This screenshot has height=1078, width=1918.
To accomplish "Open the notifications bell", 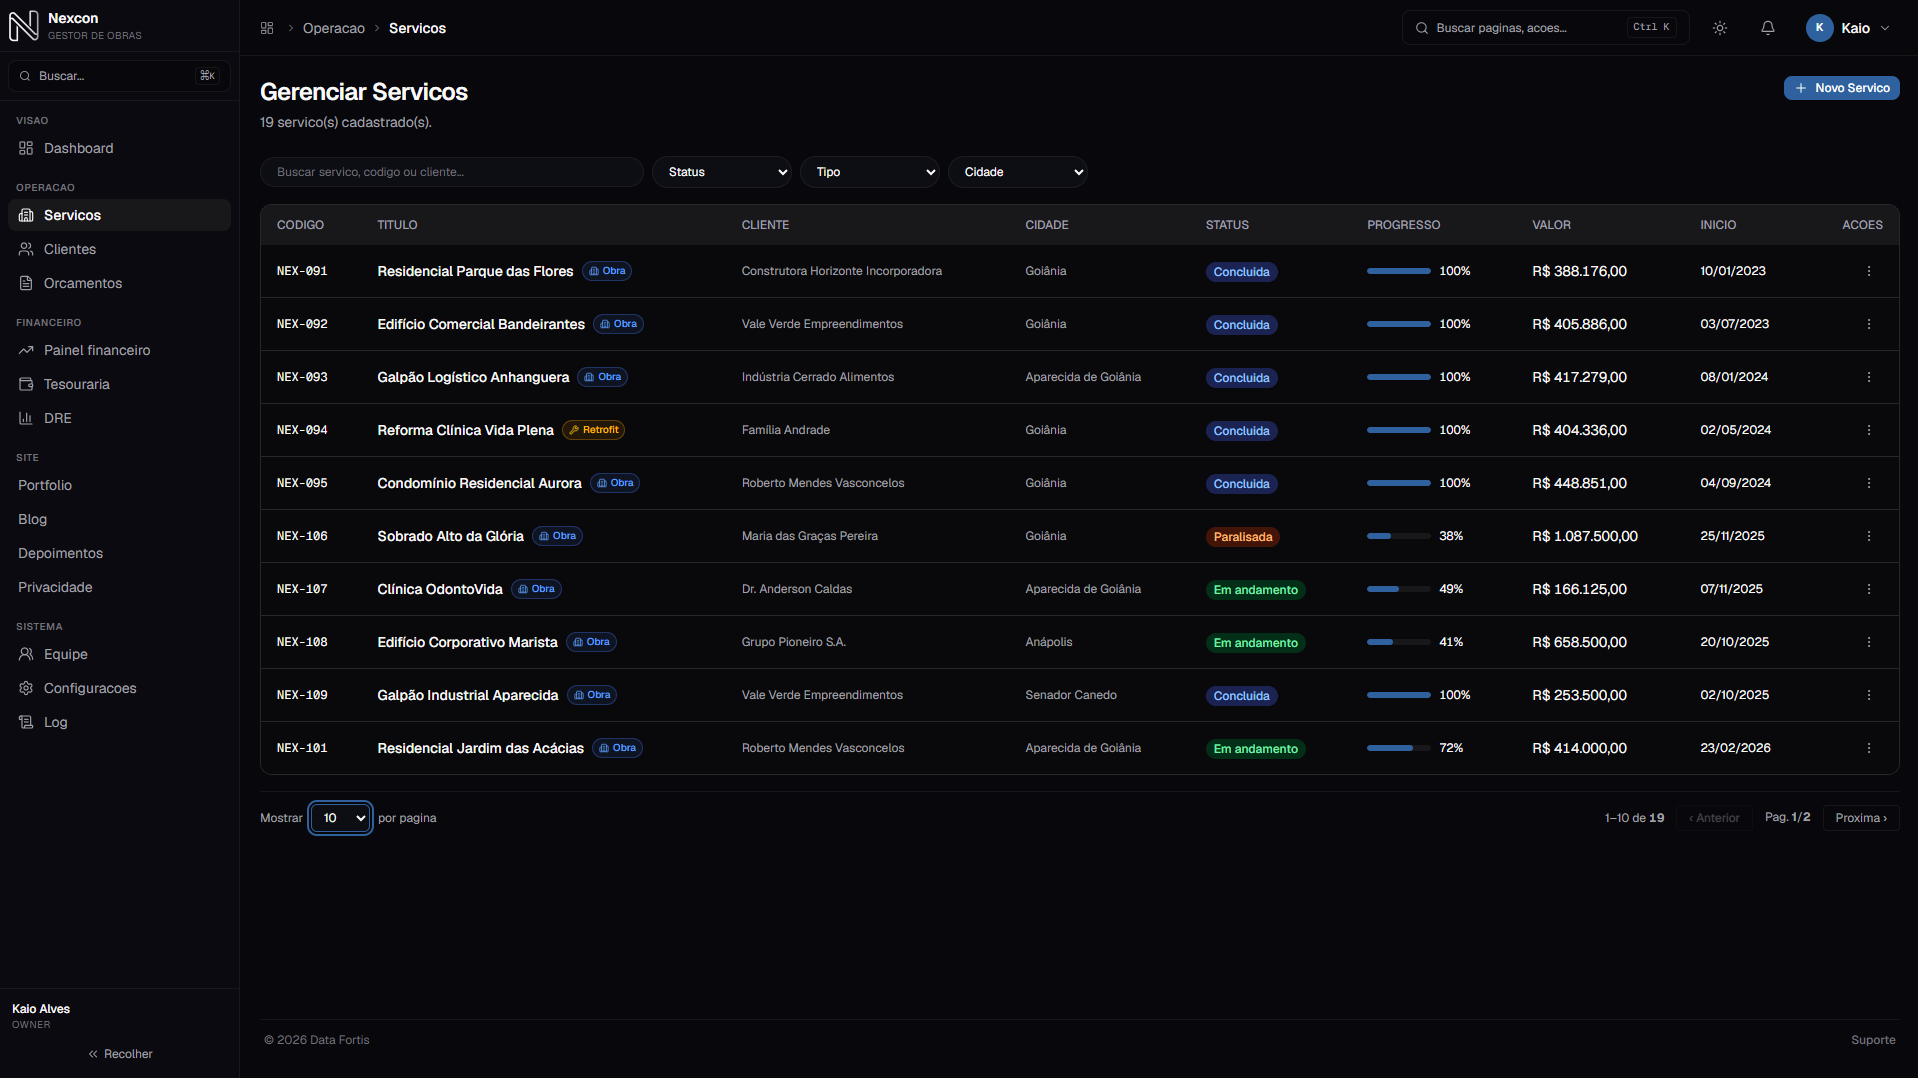I will click(x=1768, y=28).
